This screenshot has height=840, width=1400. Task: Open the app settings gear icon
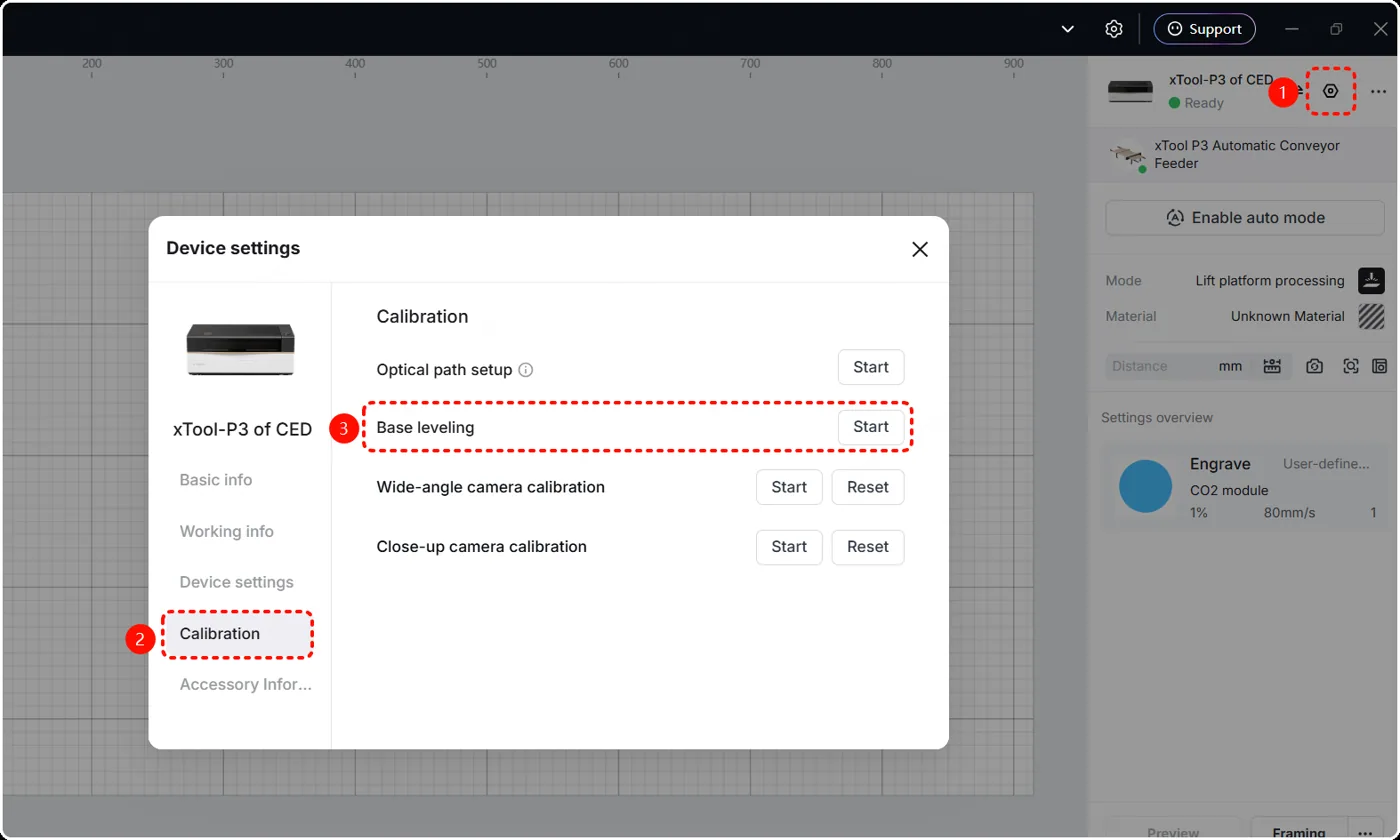[1114, 29]
